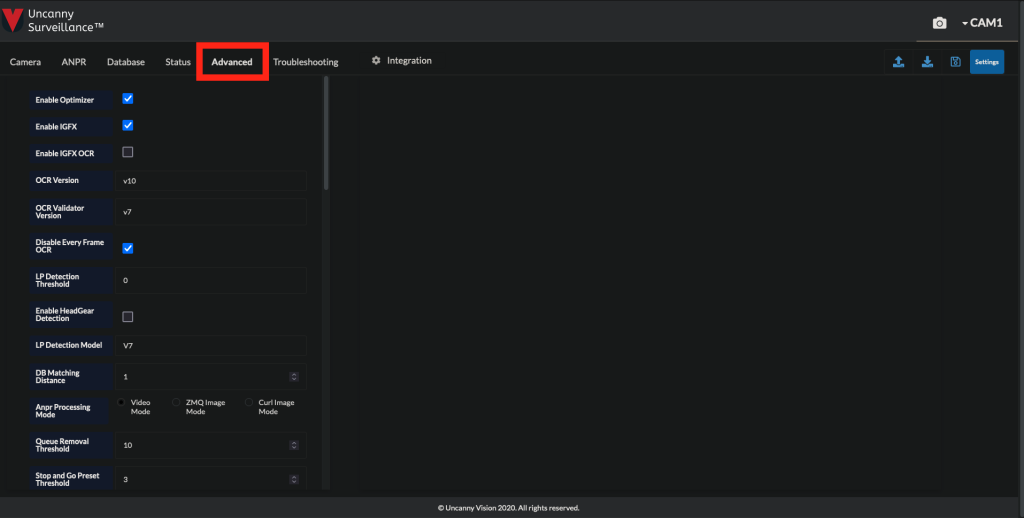The image size is (1024, 518).
Task: Turn on Enable HeadGear Detection checkbox
Action: (128, 316)
